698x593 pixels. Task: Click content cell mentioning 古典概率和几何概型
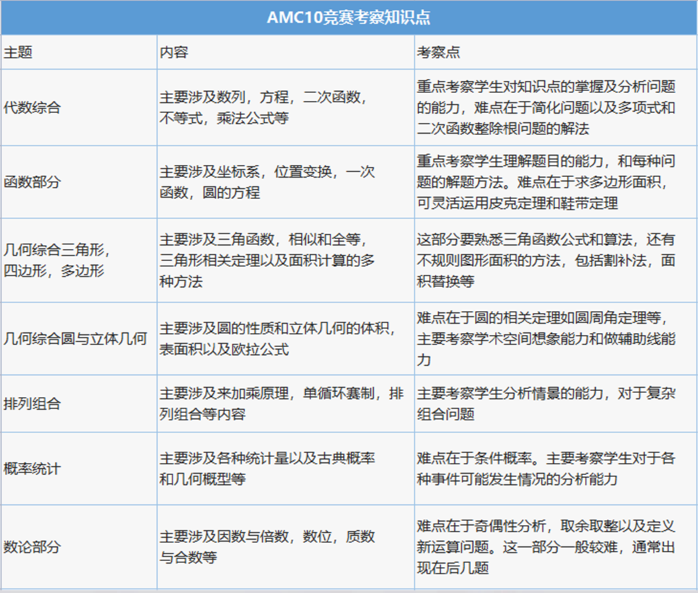[x=285, y=468]
